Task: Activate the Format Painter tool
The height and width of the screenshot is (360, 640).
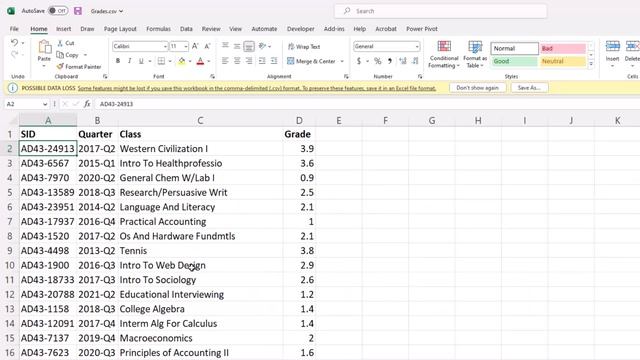Action: tap(79, 67)
